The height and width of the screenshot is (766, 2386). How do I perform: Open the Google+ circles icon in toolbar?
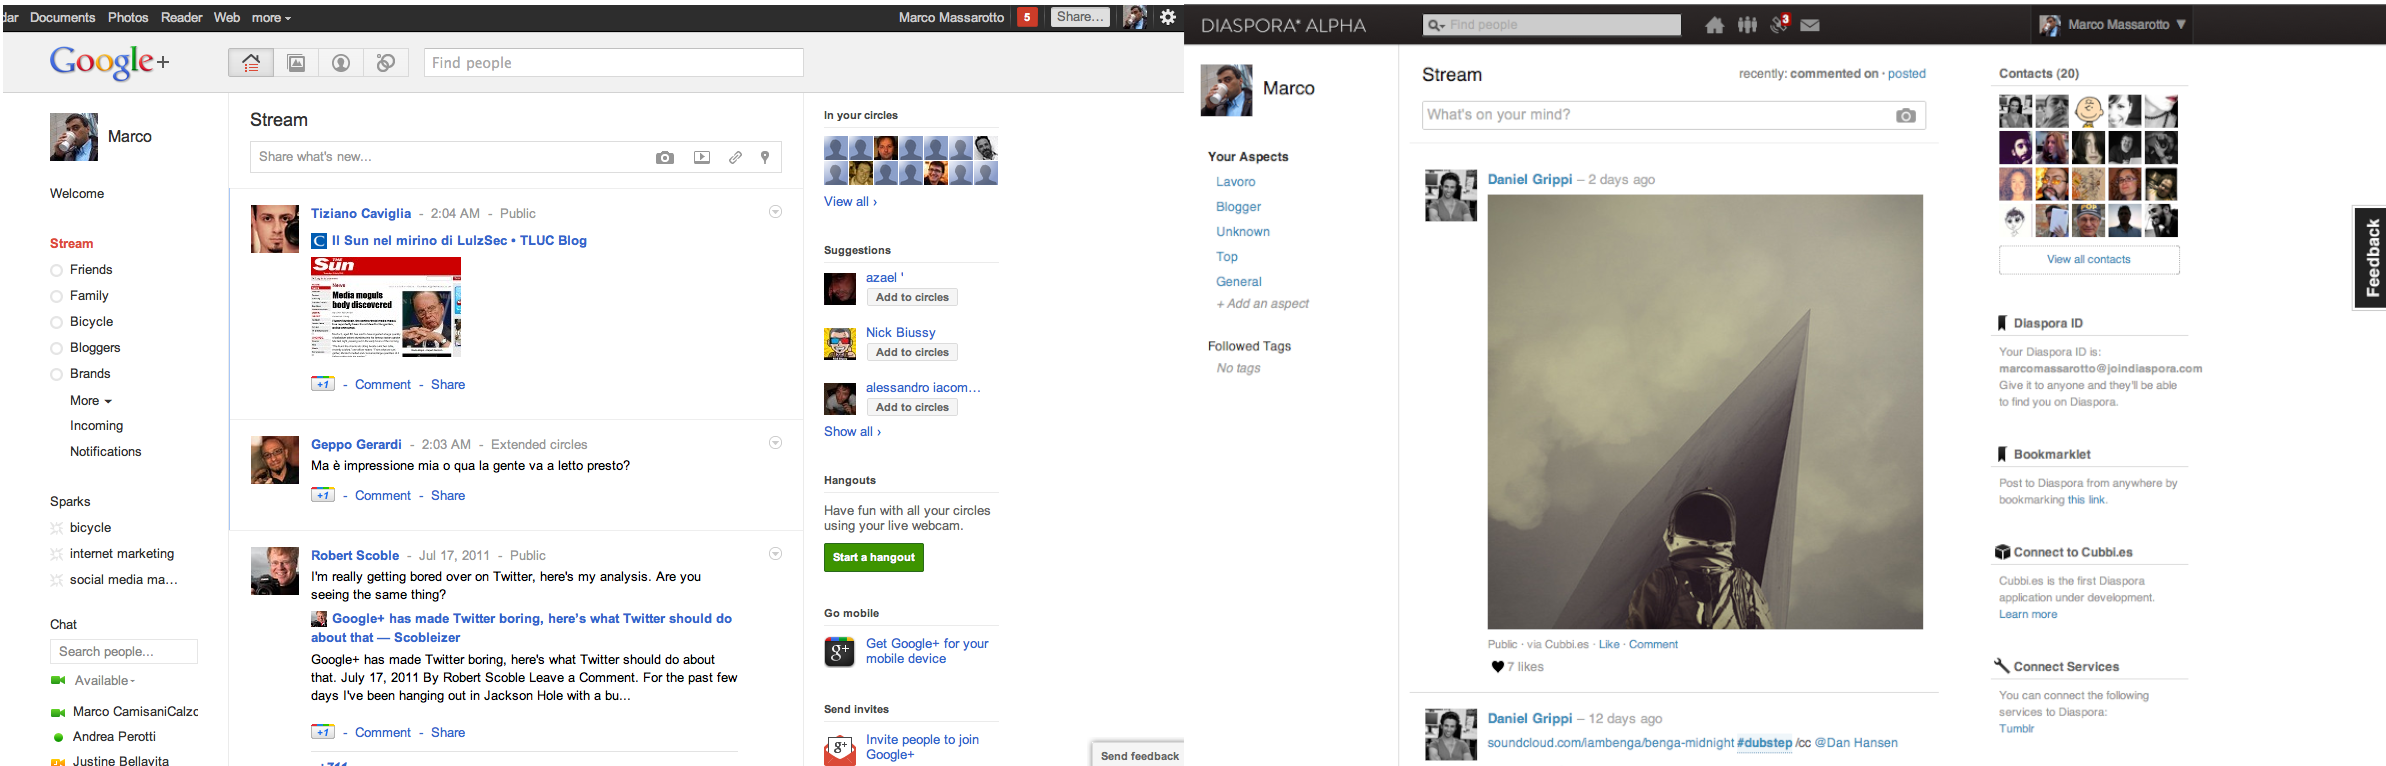tap(386, 63)
